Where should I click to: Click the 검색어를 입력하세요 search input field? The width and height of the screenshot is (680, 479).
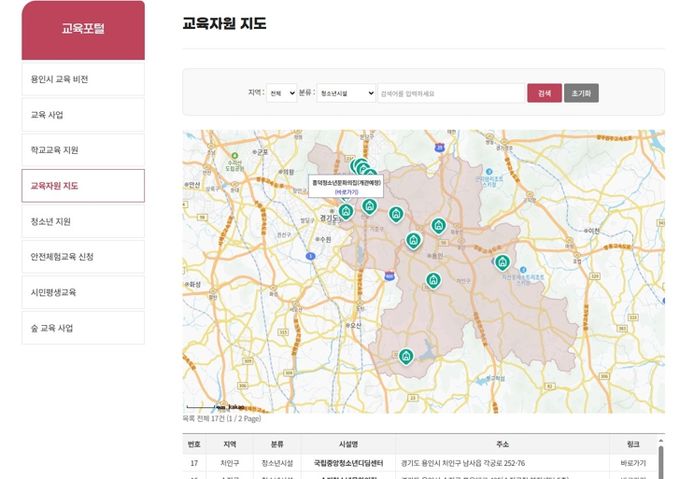450,93
